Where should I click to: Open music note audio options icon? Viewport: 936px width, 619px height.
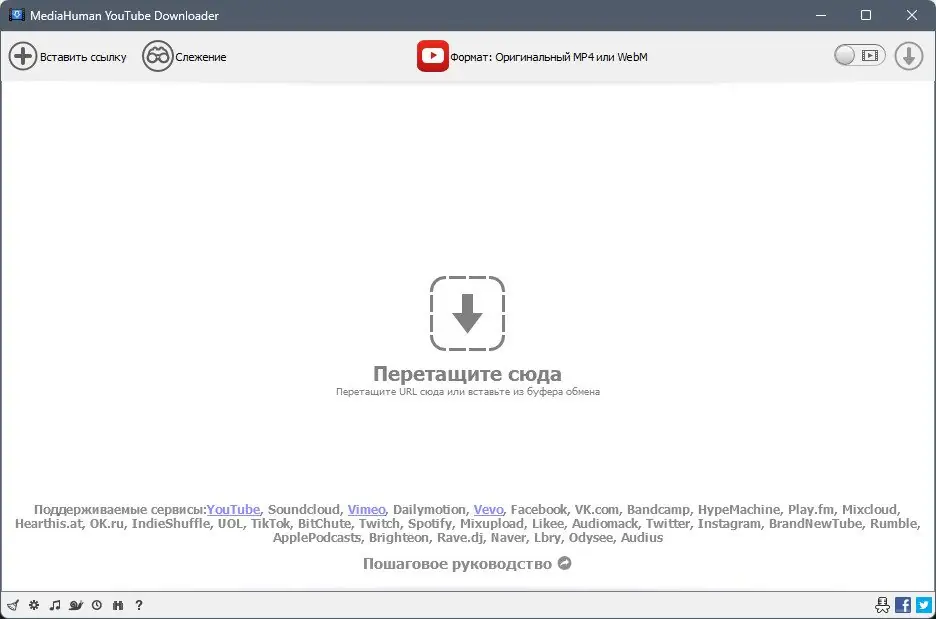(x=55, y=605)
